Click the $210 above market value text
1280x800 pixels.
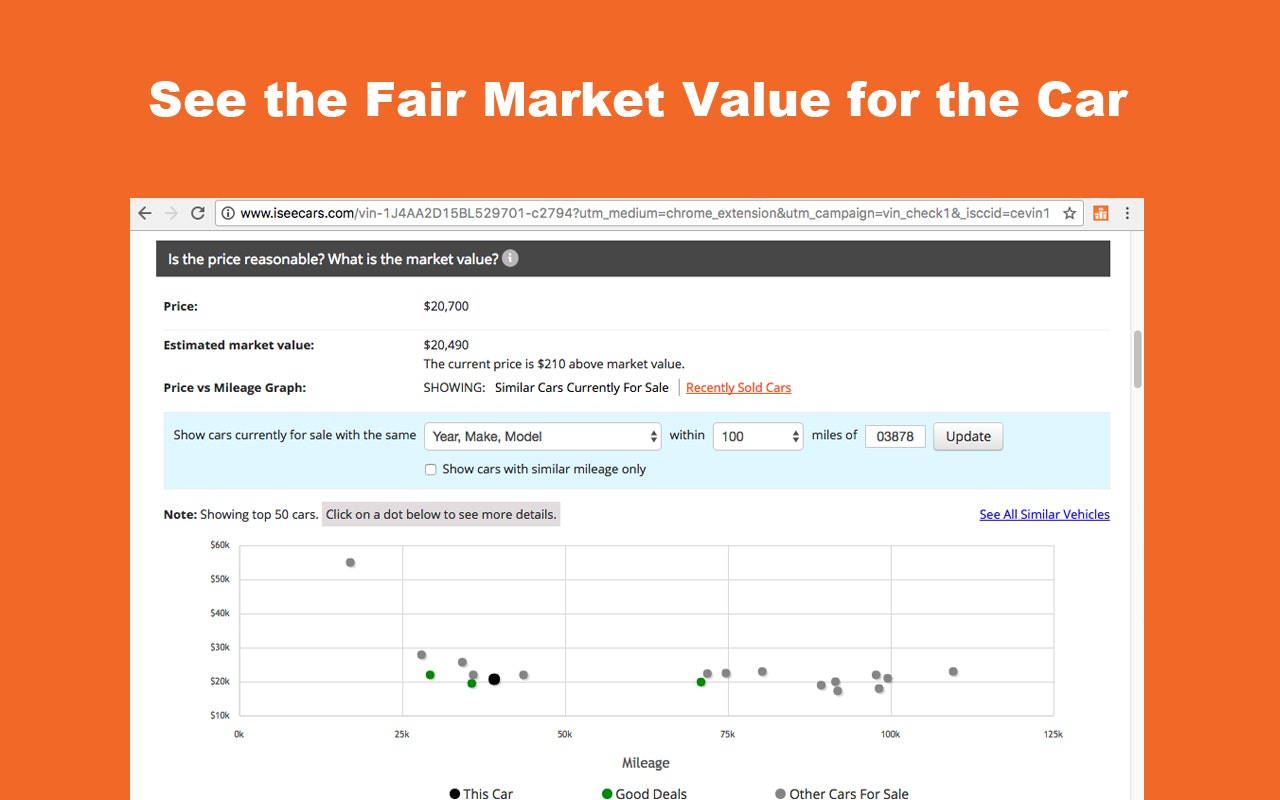pos(554,364)
